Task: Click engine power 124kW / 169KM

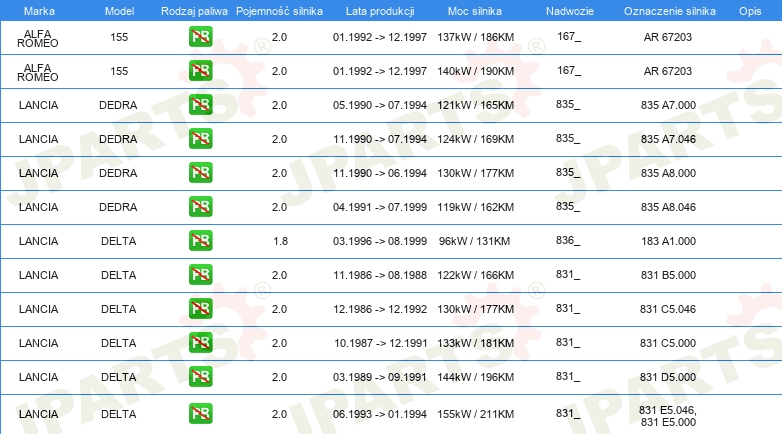Action: [x=476, y=139]
